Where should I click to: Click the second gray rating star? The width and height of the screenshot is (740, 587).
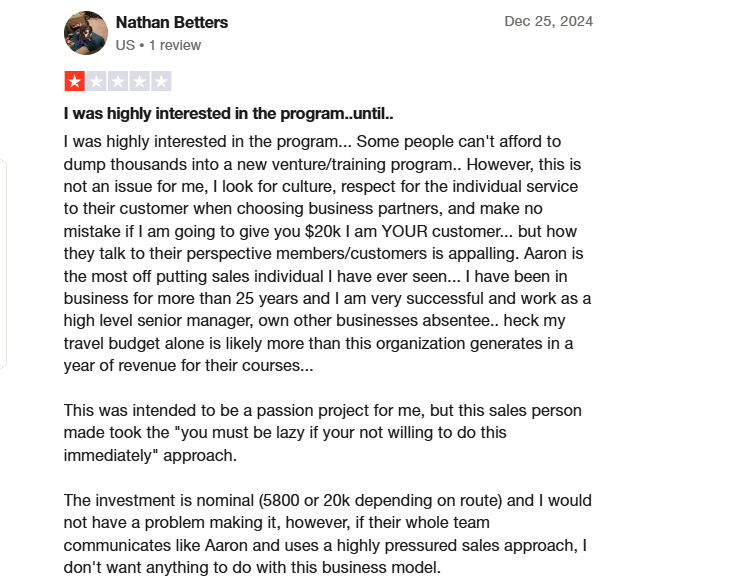pos(96,81)
